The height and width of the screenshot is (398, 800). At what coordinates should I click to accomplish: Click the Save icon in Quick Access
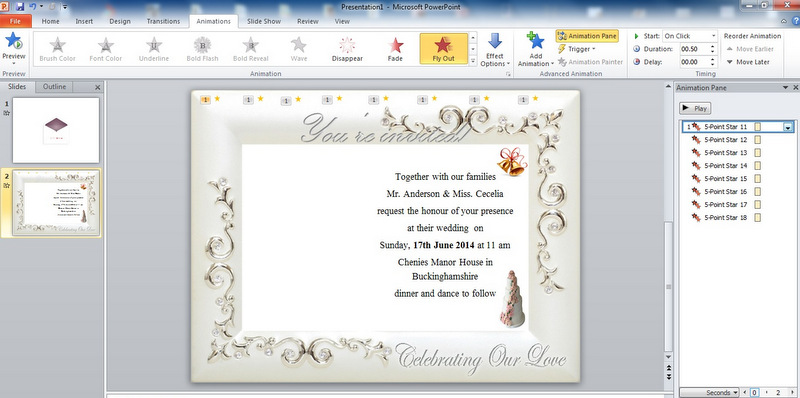tap(20, 7)
